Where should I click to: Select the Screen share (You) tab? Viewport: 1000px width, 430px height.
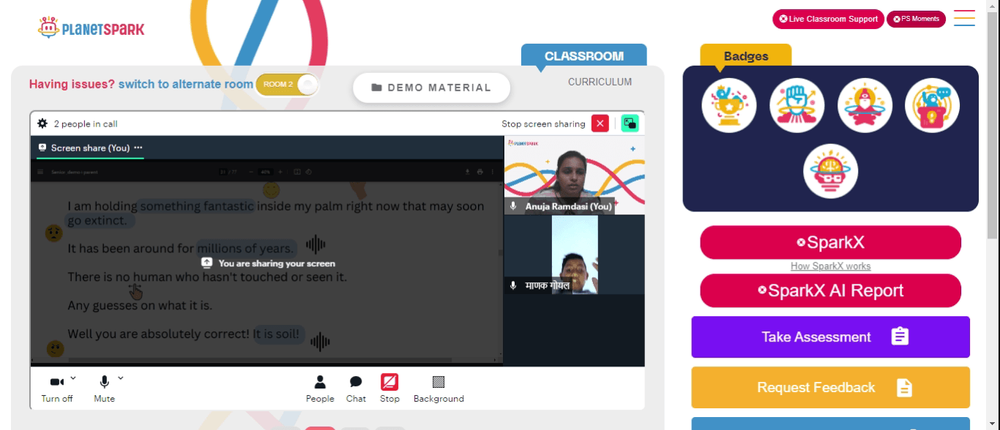click(x=90, y=147)
